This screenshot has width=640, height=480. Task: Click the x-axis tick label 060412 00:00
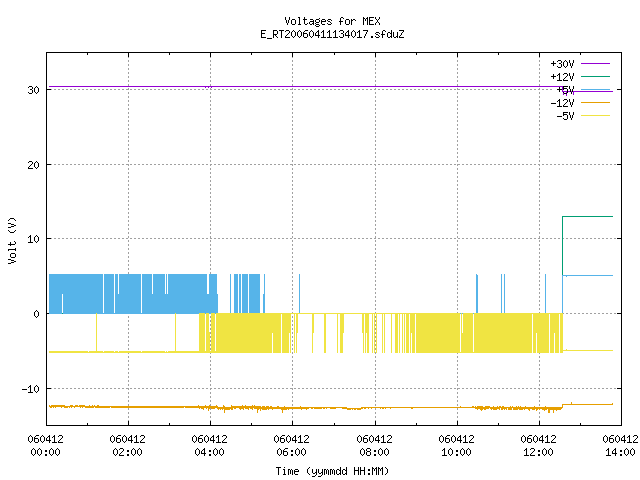tap(45, 445)
